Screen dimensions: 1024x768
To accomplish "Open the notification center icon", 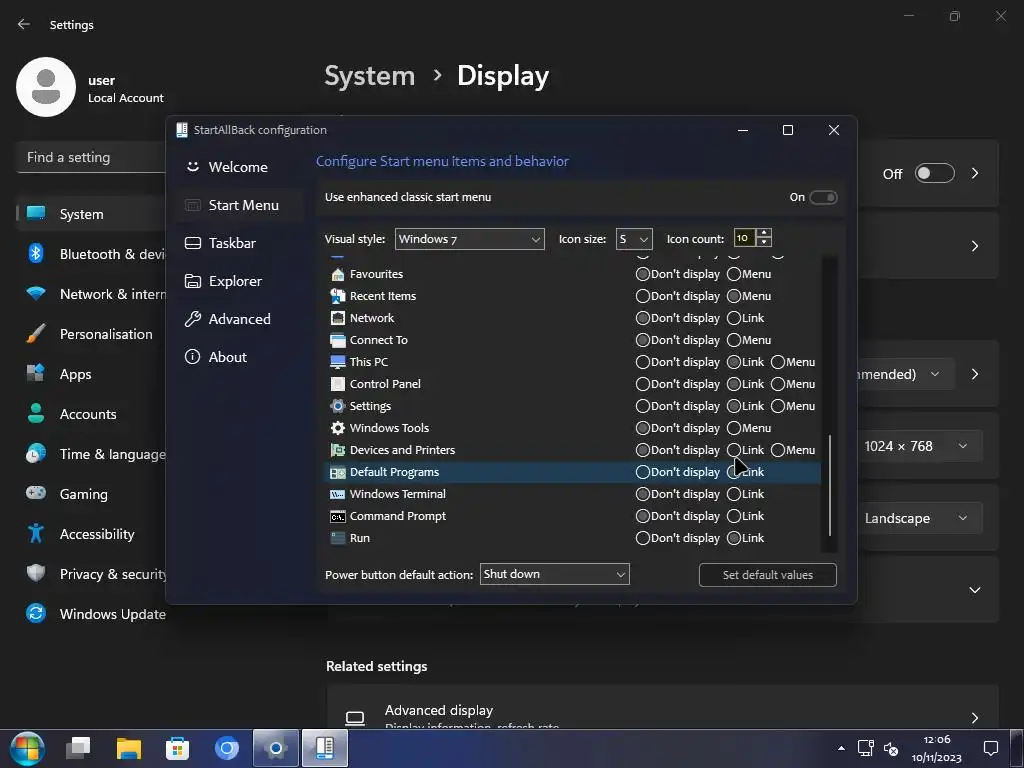I will 991,748.
